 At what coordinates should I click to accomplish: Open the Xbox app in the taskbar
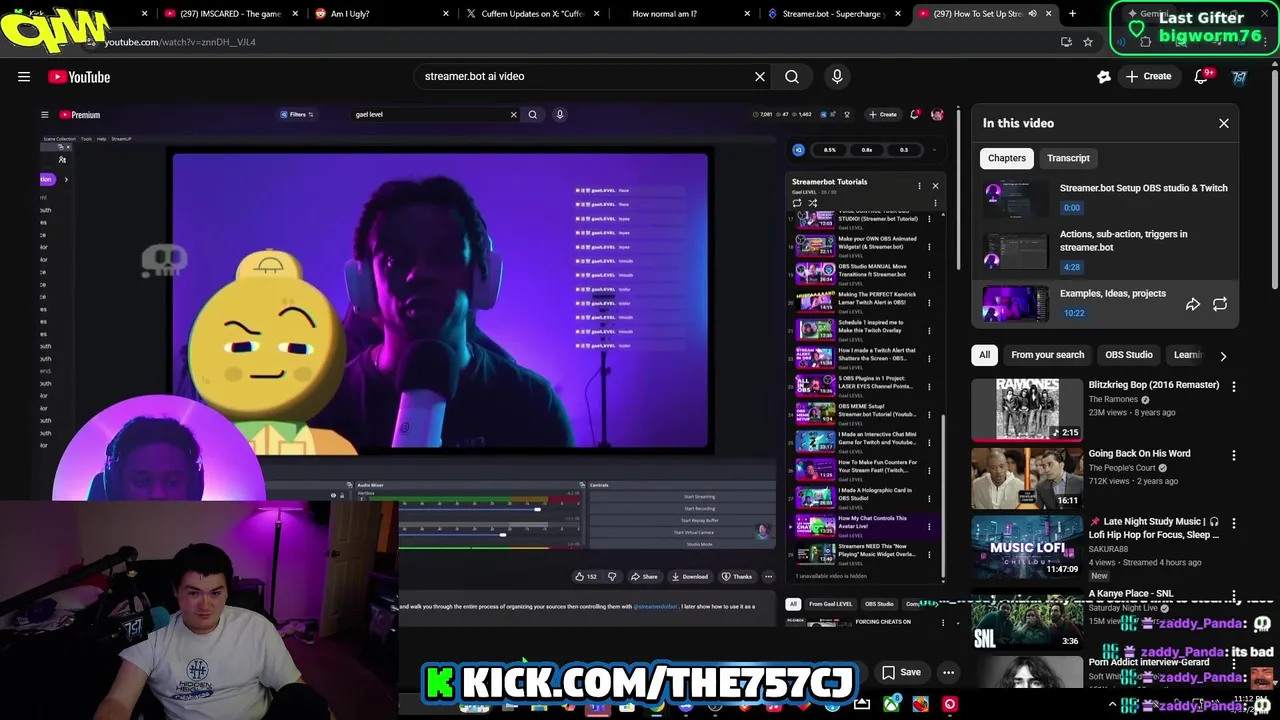click(x=891, y=704)
